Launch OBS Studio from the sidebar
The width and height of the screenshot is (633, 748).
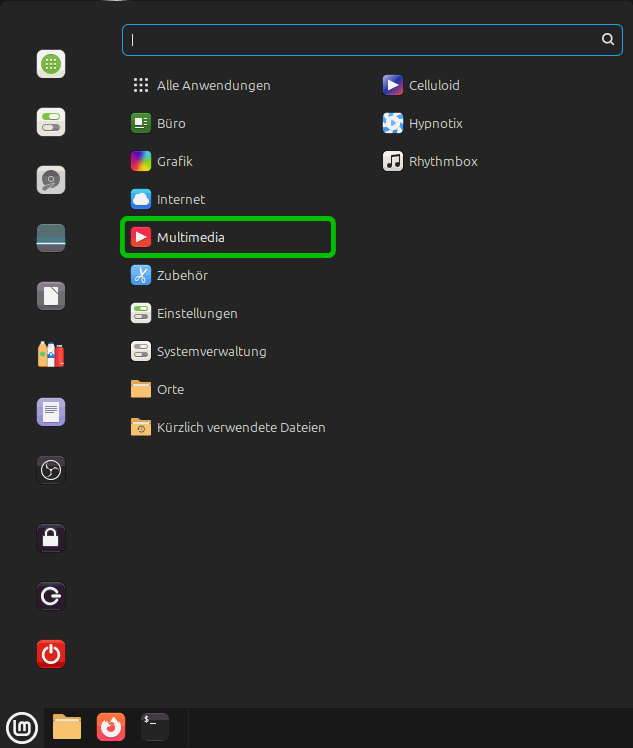(51, 470)
